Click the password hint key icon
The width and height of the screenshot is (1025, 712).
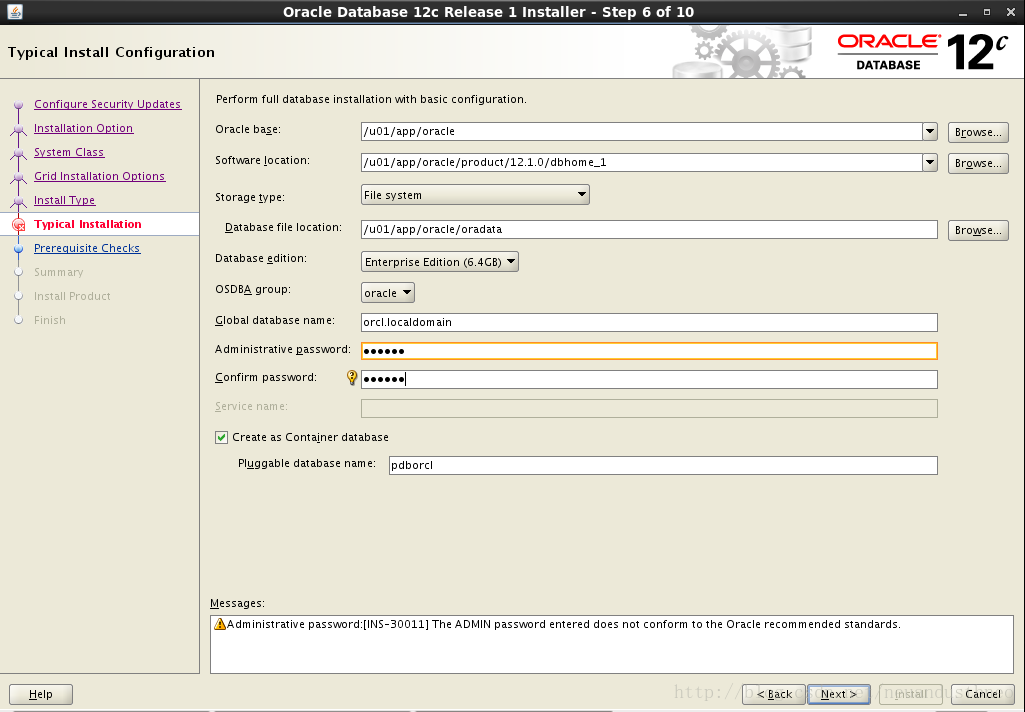(352, 377)
